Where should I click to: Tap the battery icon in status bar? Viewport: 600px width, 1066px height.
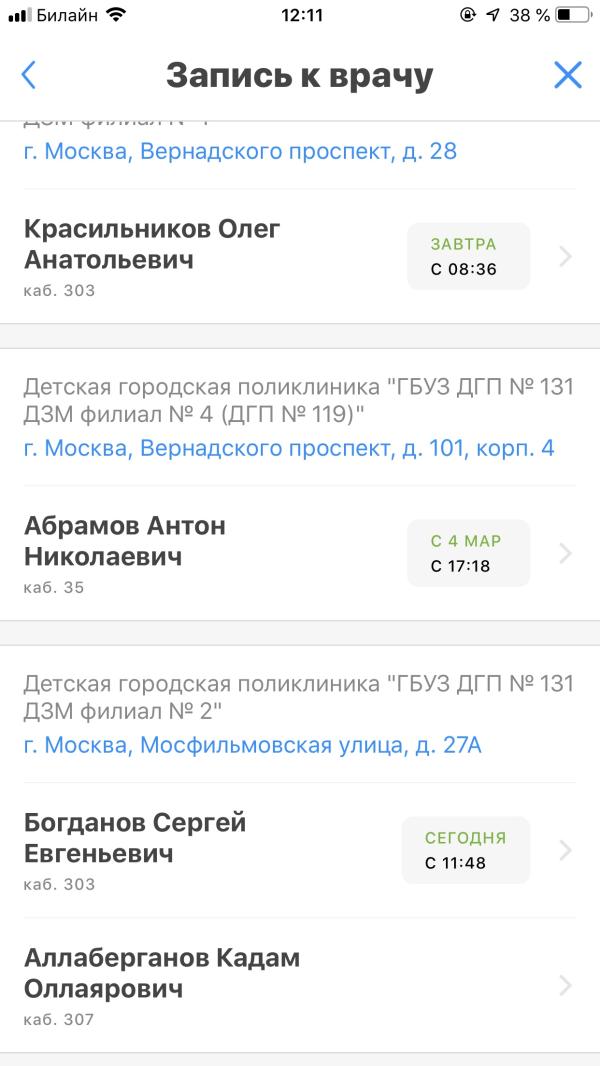pos(572,14)
